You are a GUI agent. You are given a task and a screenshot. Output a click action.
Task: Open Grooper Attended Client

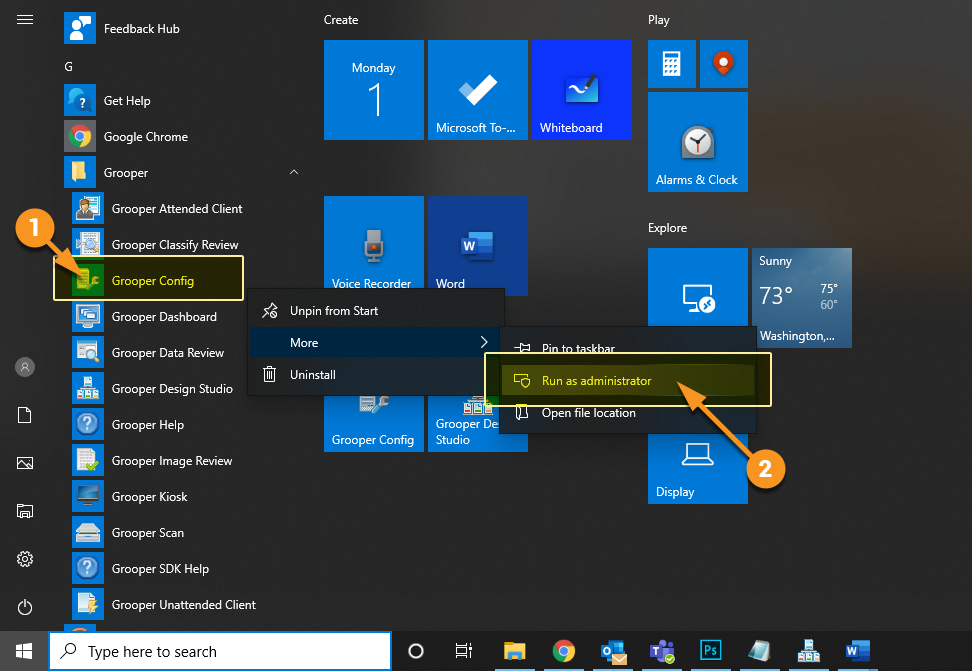click(x=176, y=209)
